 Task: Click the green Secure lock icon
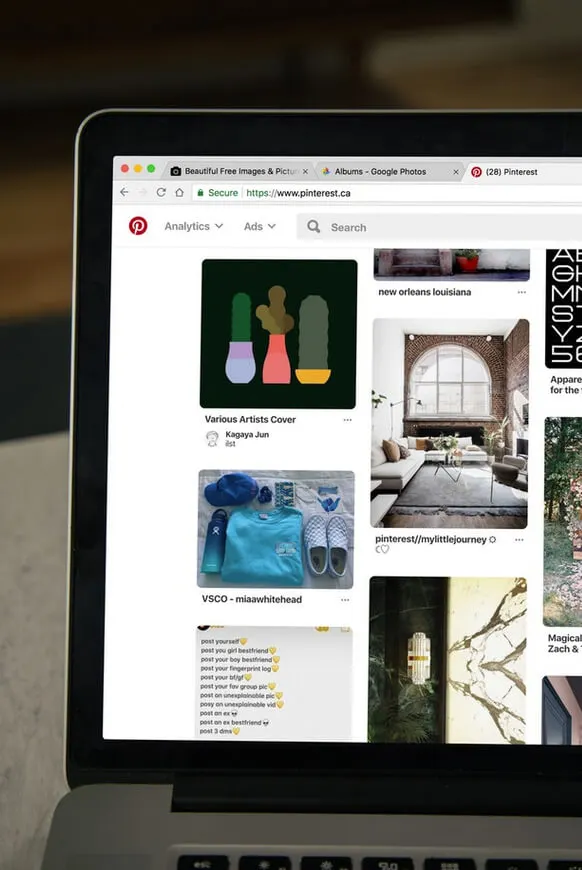point(200,193)
